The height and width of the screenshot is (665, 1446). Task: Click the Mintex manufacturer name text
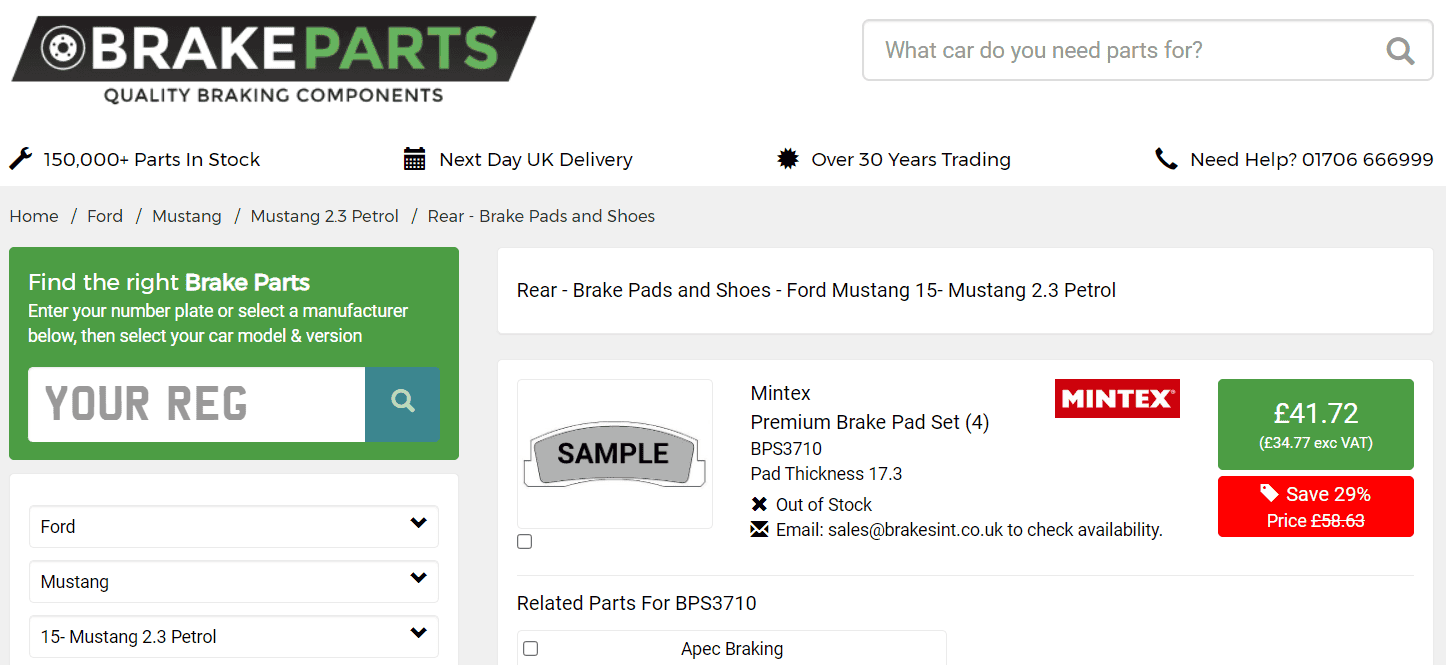781,393
